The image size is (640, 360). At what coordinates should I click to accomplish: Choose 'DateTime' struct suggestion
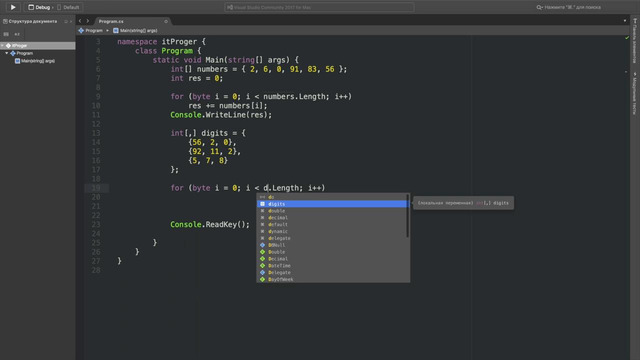332,266
